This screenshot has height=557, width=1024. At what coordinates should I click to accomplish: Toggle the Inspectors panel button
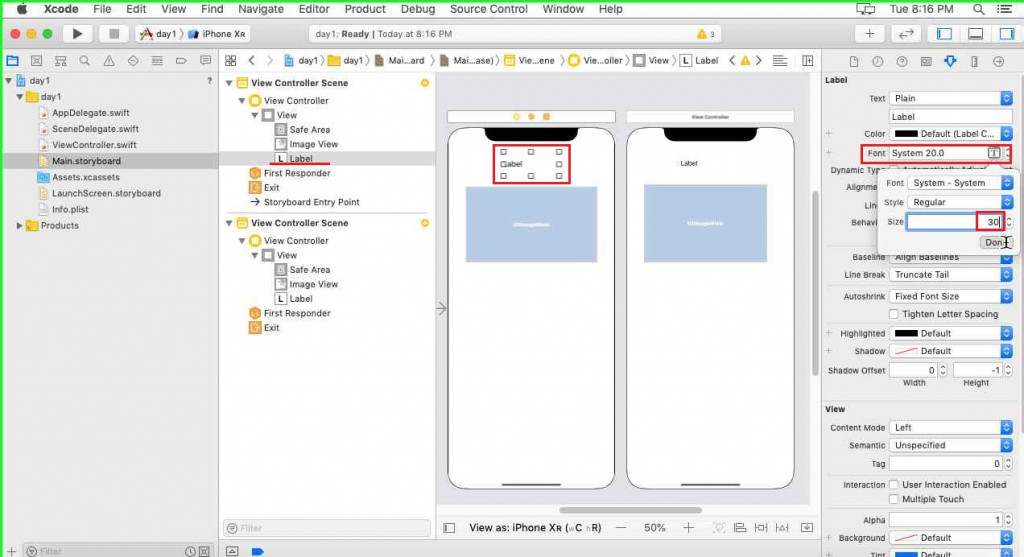tap(1006, 33)
